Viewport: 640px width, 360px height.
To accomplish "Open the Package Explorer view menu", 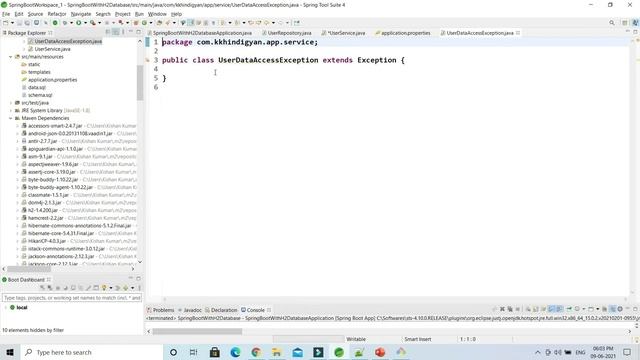I will pyautogui.click(x=123, y=32).
